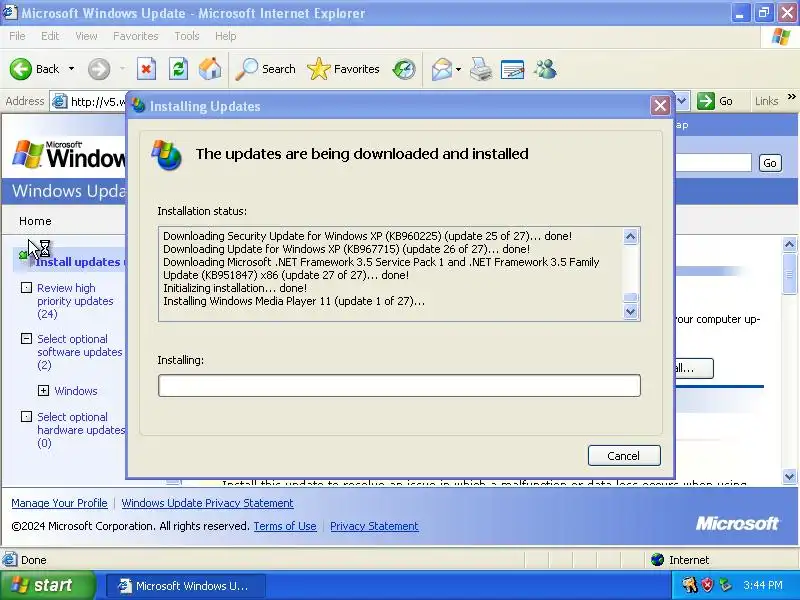
Task: Click the Home link in sidebar
Action: (35, 221)
